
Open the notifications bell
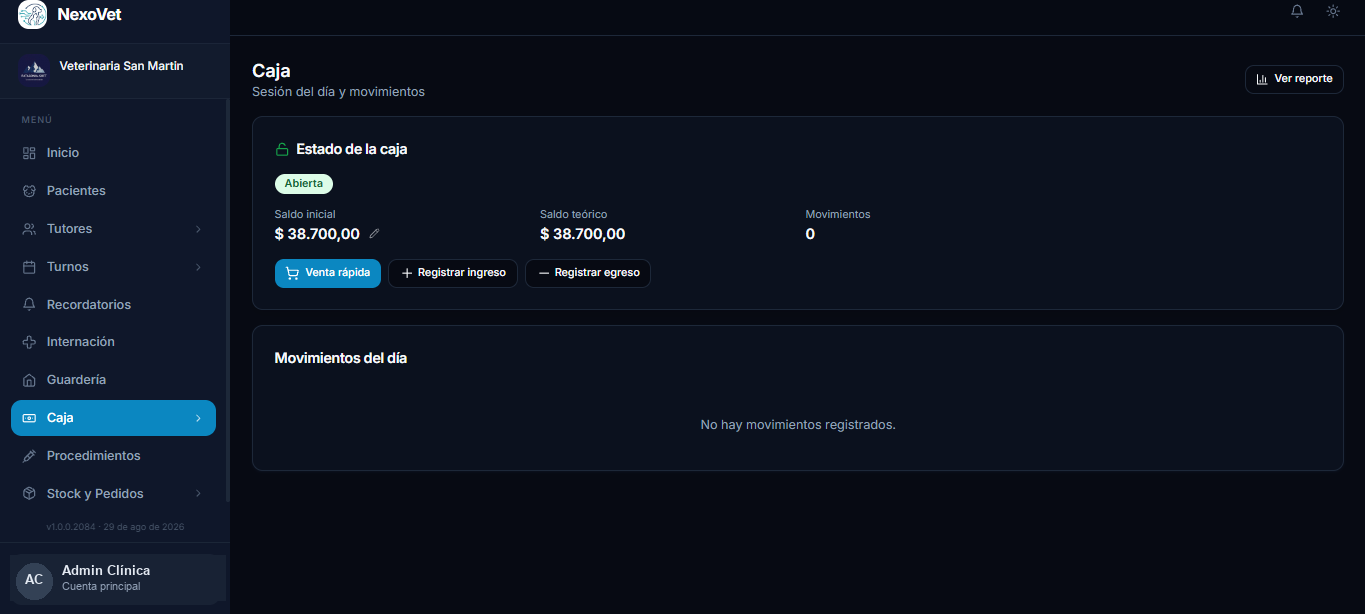(1297, 11)
